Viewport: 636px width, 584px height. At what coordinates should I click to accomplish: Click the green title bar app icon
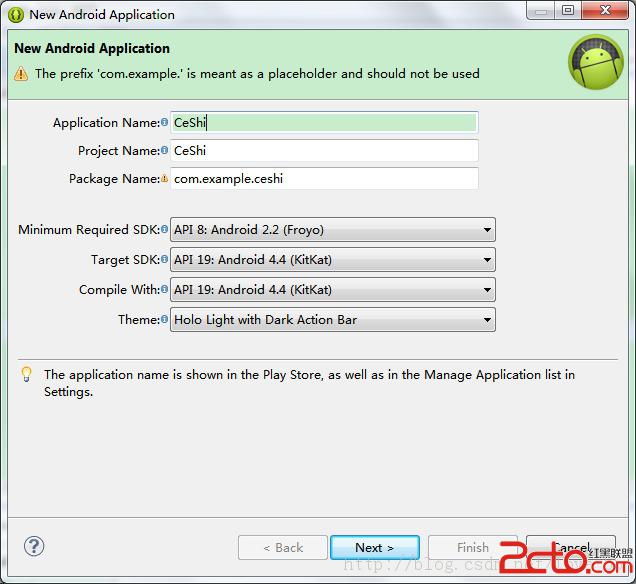point(16,15)
